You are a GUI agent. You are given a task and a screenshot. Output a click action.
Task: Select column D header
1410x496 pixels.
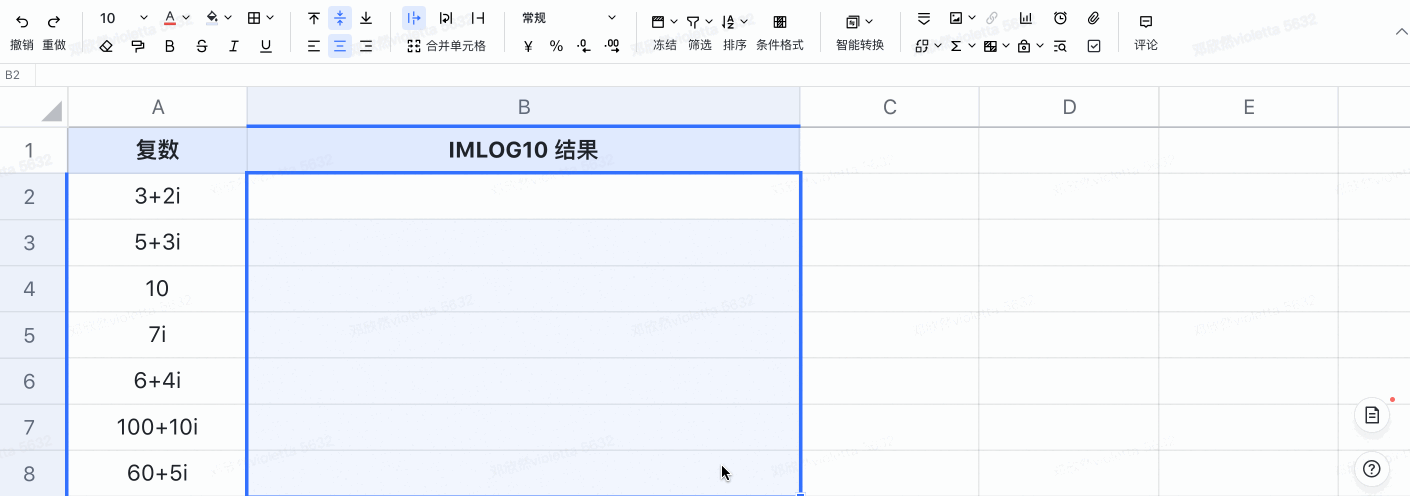[x=1069, y=107]
